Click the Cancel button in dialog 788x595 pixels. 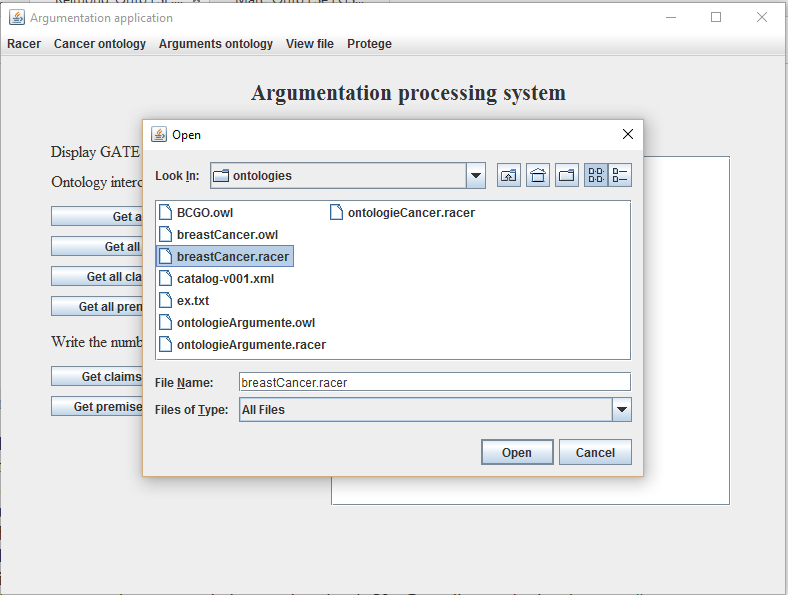click(x=595, y=452)
